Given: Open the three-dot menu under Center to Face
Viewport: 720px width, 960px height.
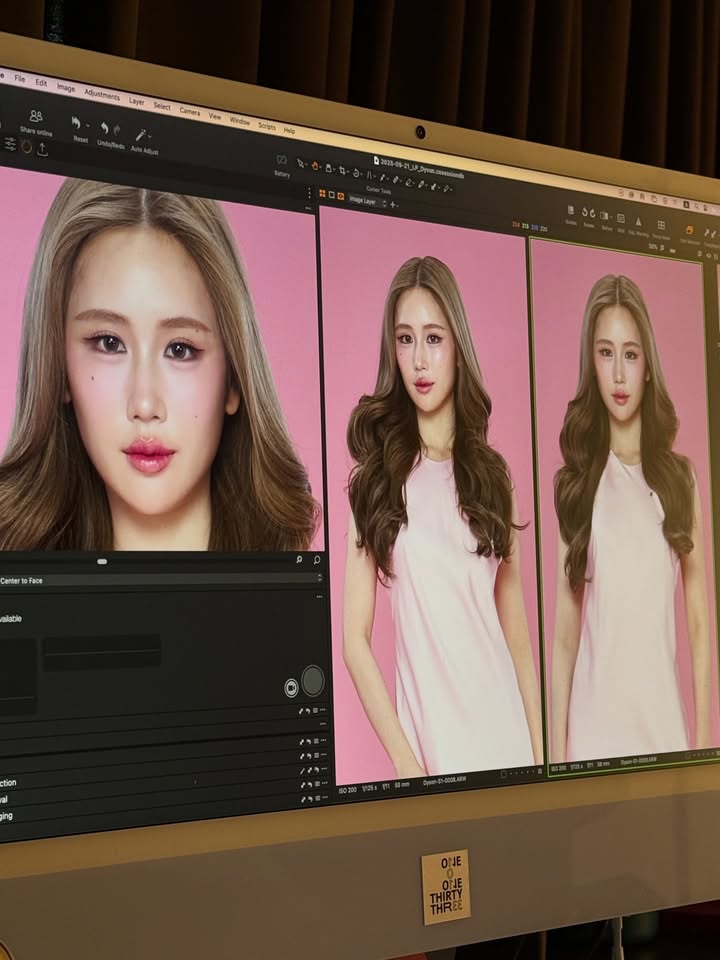Looking at the screenshot, I should [x=319, y=597].
